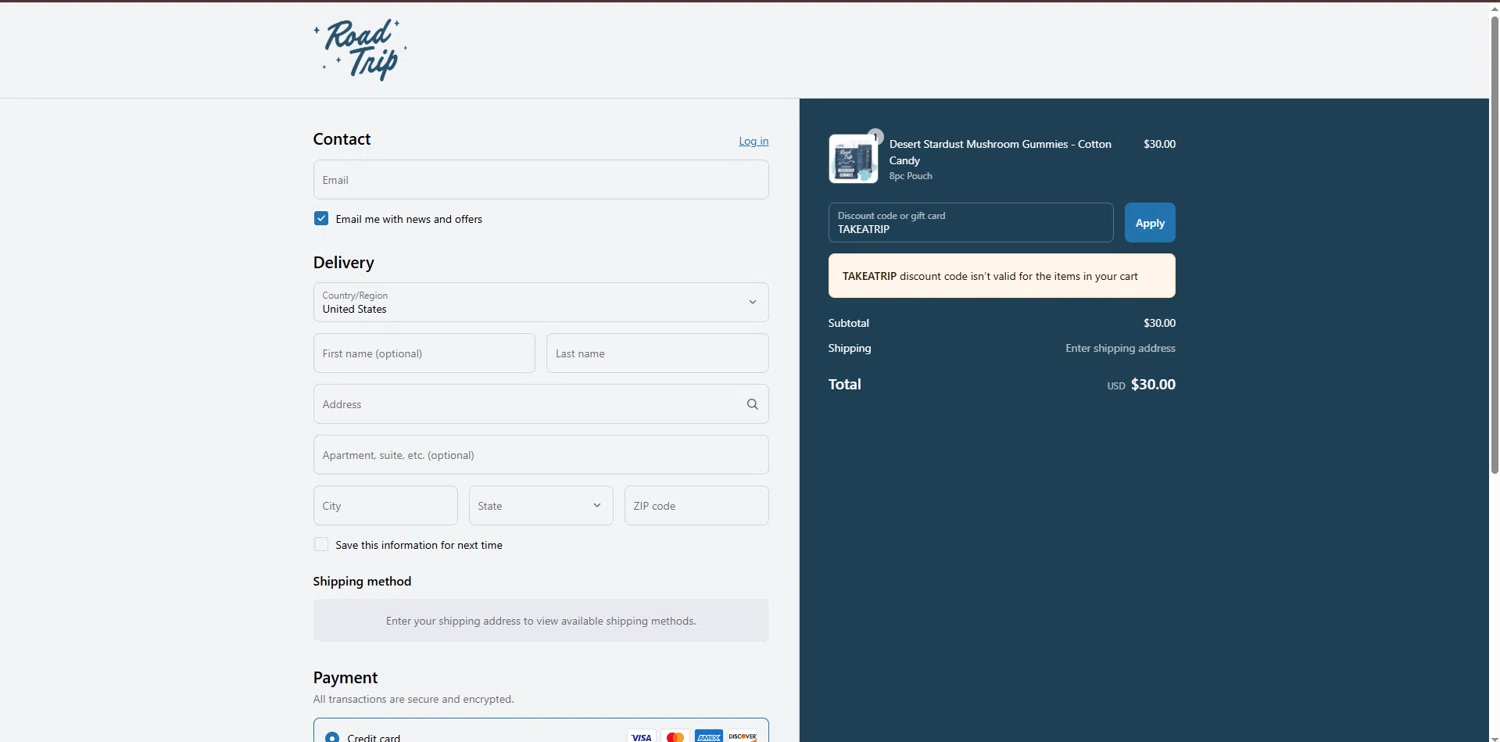Click the scrollbar down arrow
Image resolution: width=1500 pixels, height=742 pixels.
[x=1494, y=737]
